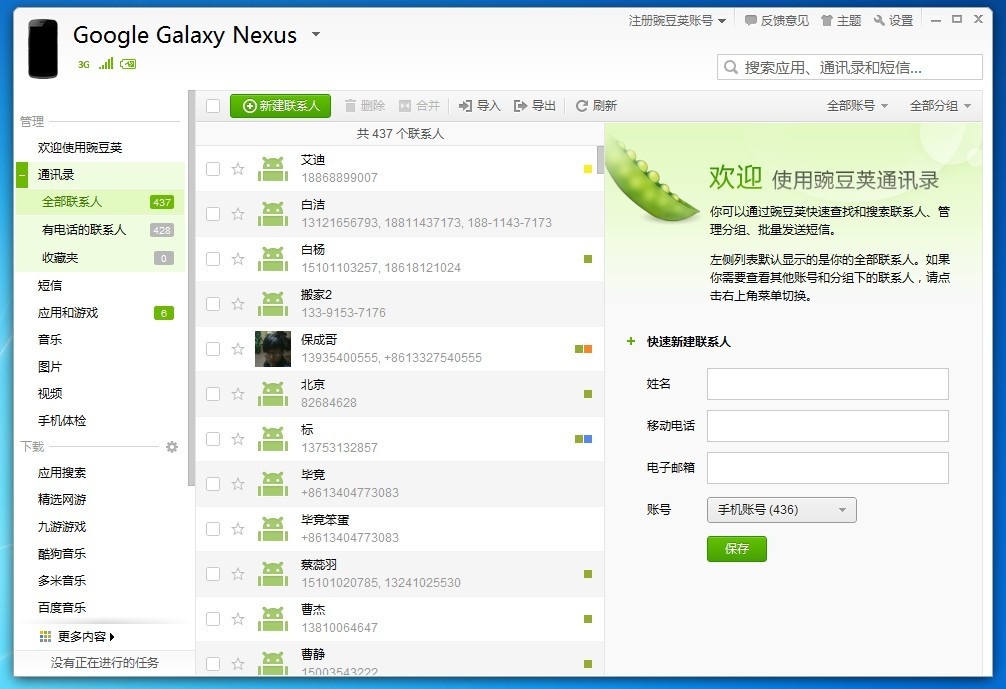Click the plus icon beside 快速新建联系人
1006x689 pixels.
click(631, 341)
